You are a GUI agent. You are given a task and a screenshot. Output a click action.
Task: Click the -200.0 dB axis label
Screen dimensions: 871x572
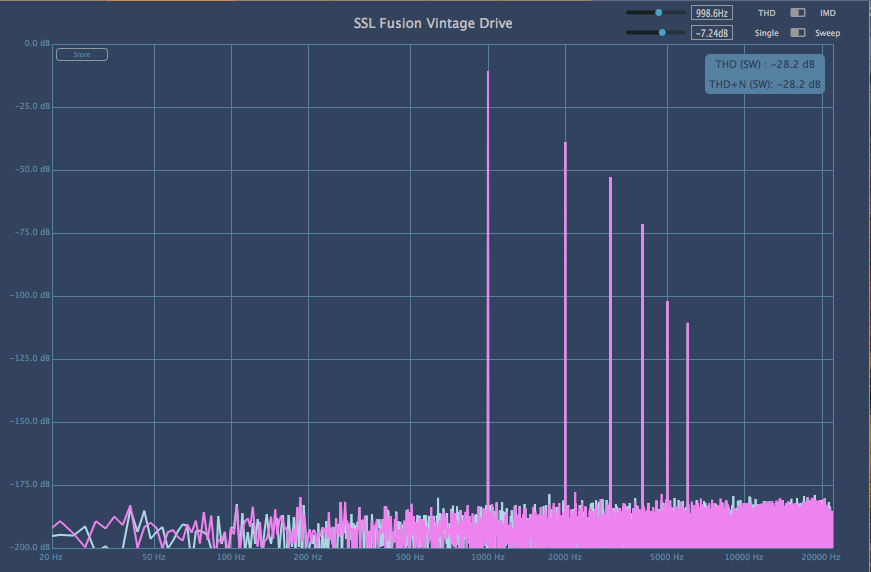(30, 547)
